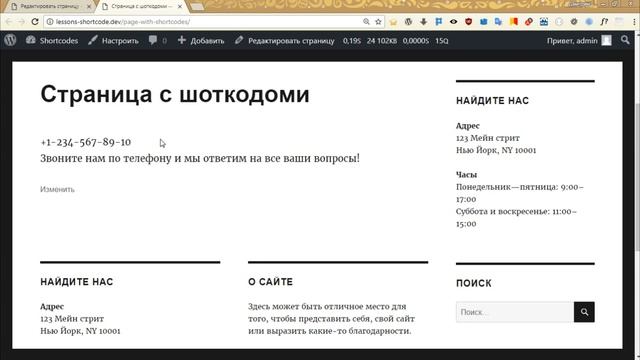Click the translate extension icon
Viewport: 640px width, 360px height.
[498, 22]
